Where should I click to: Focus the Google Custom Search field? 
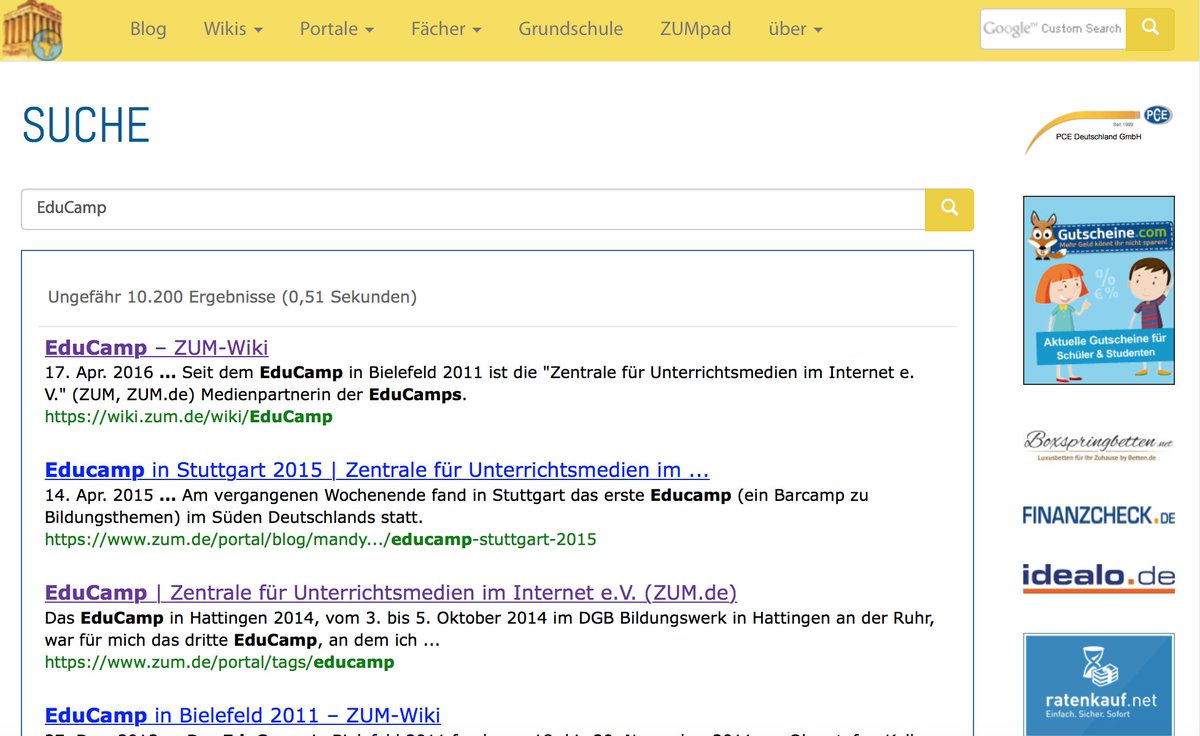[x=1053, y=29]
